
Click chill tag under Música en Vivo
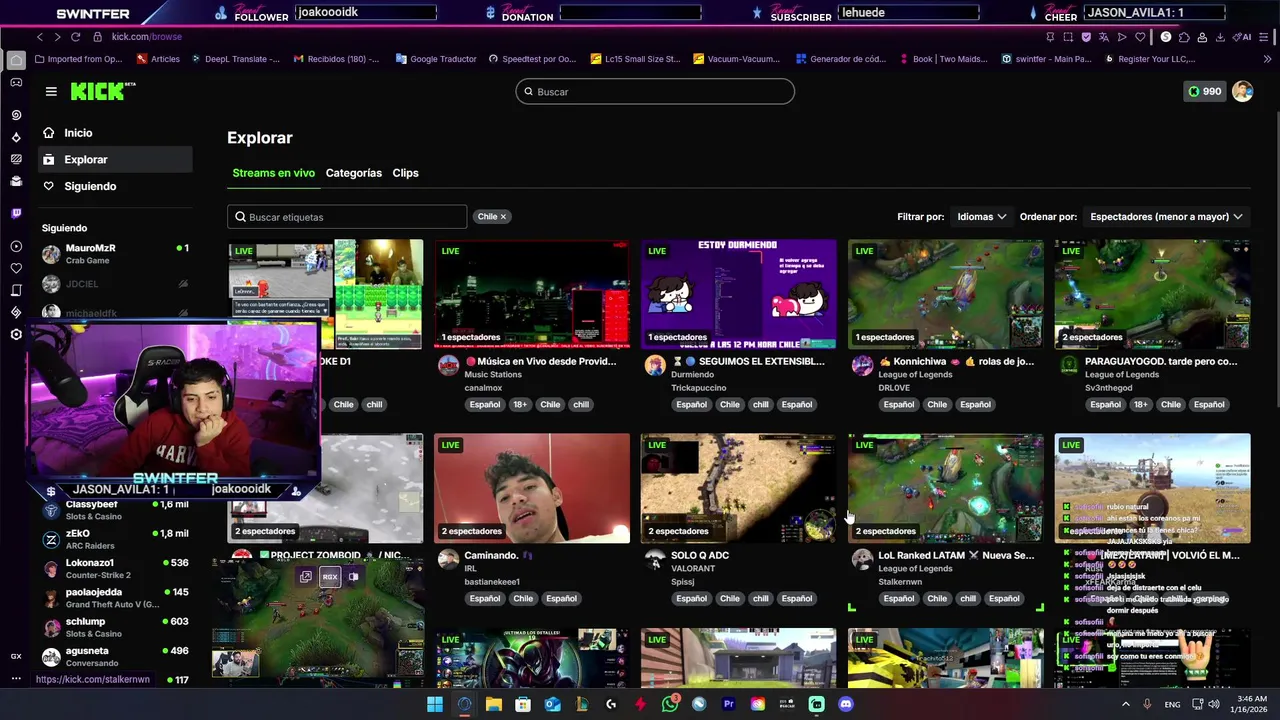point(581,405)
